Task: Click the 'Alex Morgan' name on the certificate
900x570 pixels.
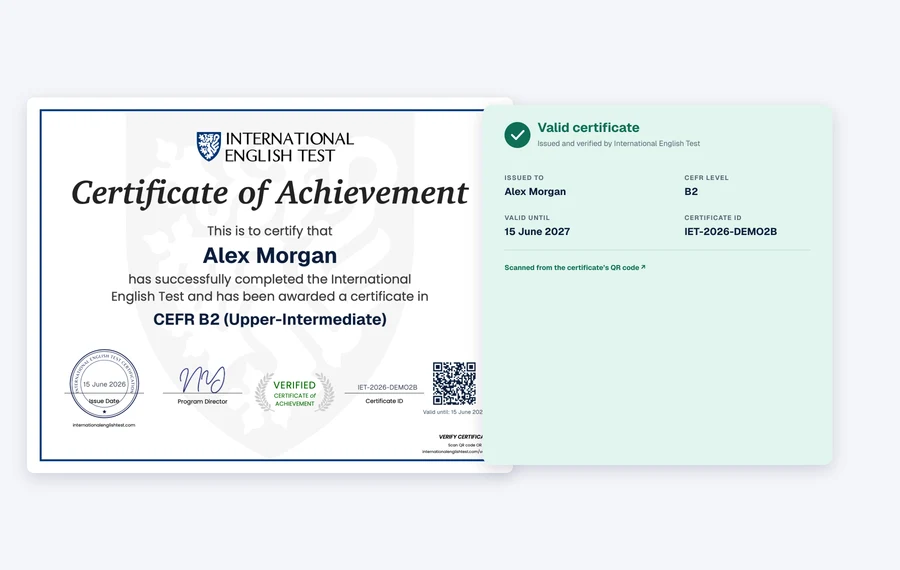Action: click(x=270, y=255)
